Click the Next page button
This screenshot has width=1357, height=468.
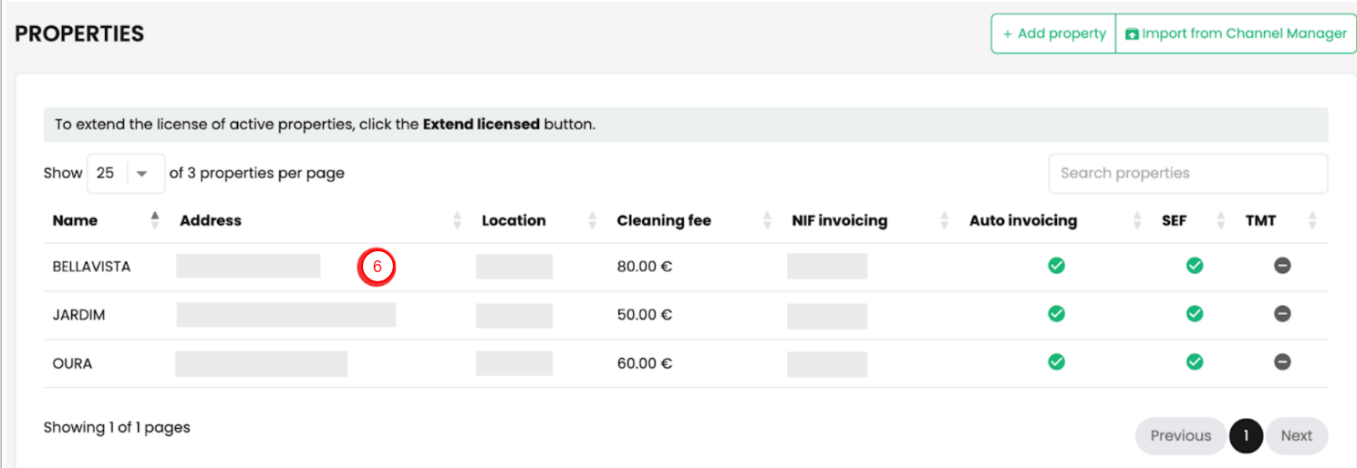pyautogui.click(x=1296, y=436)
